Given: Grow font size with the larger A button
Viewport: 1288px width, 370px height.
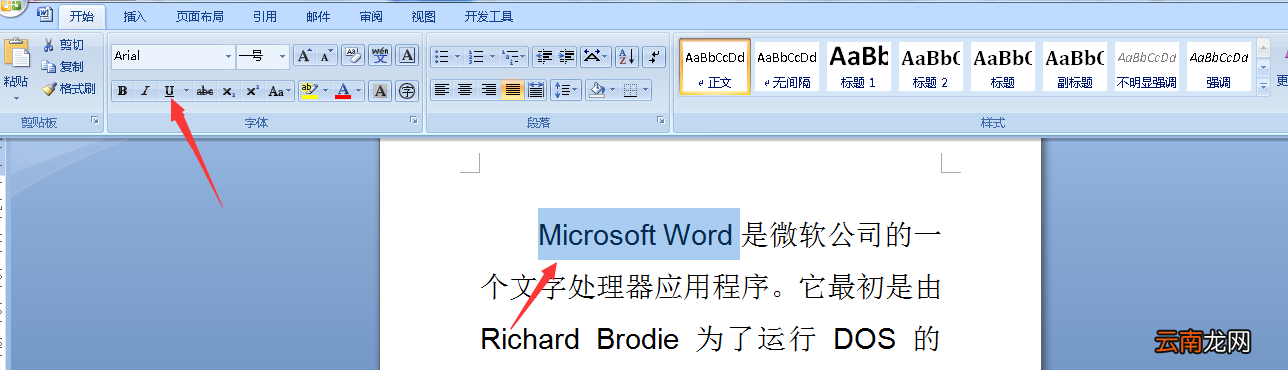Looking at the screenshot, I should pos(304,56).
